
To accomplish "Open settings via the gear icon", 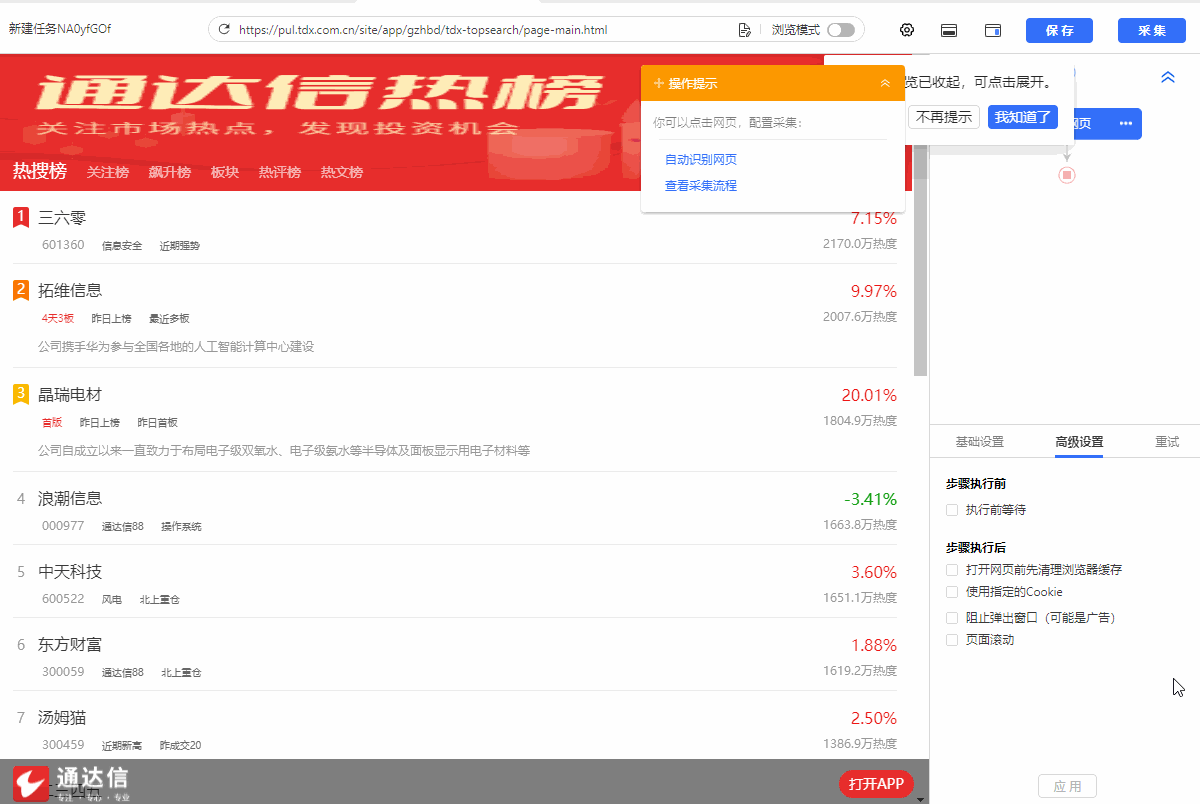I will pyautogui.click(x=907, y=30).
